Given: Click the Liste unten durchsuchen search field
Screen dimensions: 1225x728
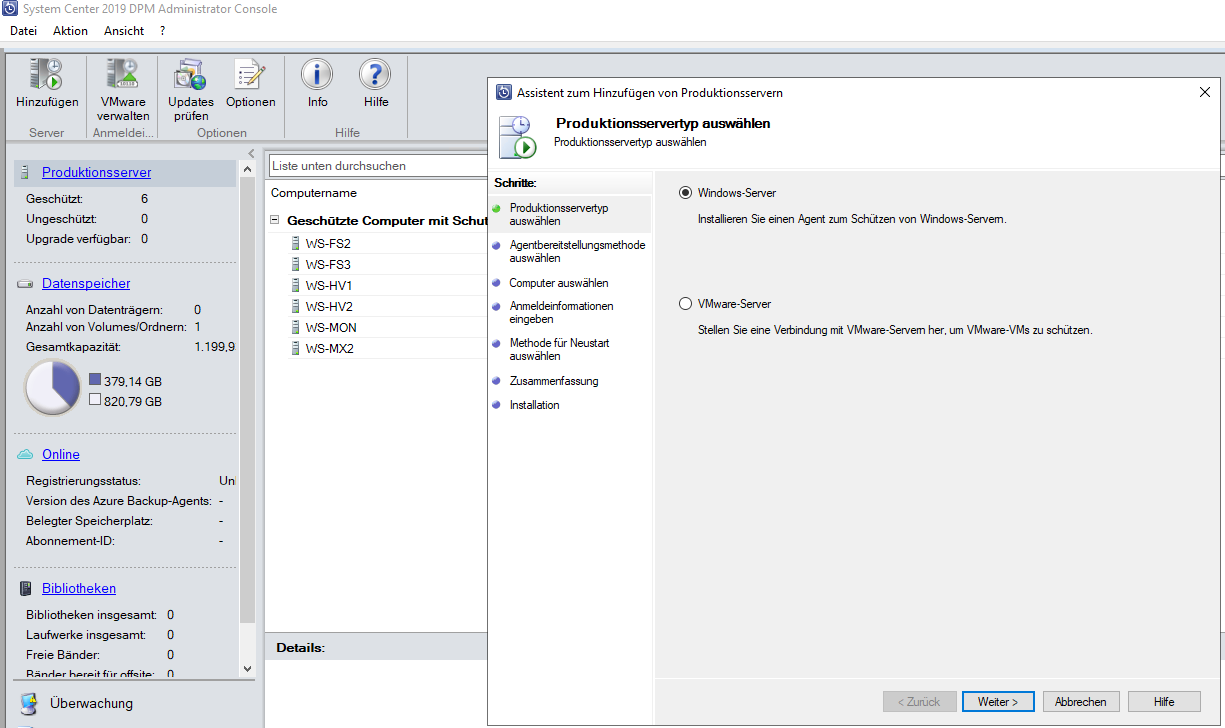Looking at the screenshot, I should [x=378, y=165].
